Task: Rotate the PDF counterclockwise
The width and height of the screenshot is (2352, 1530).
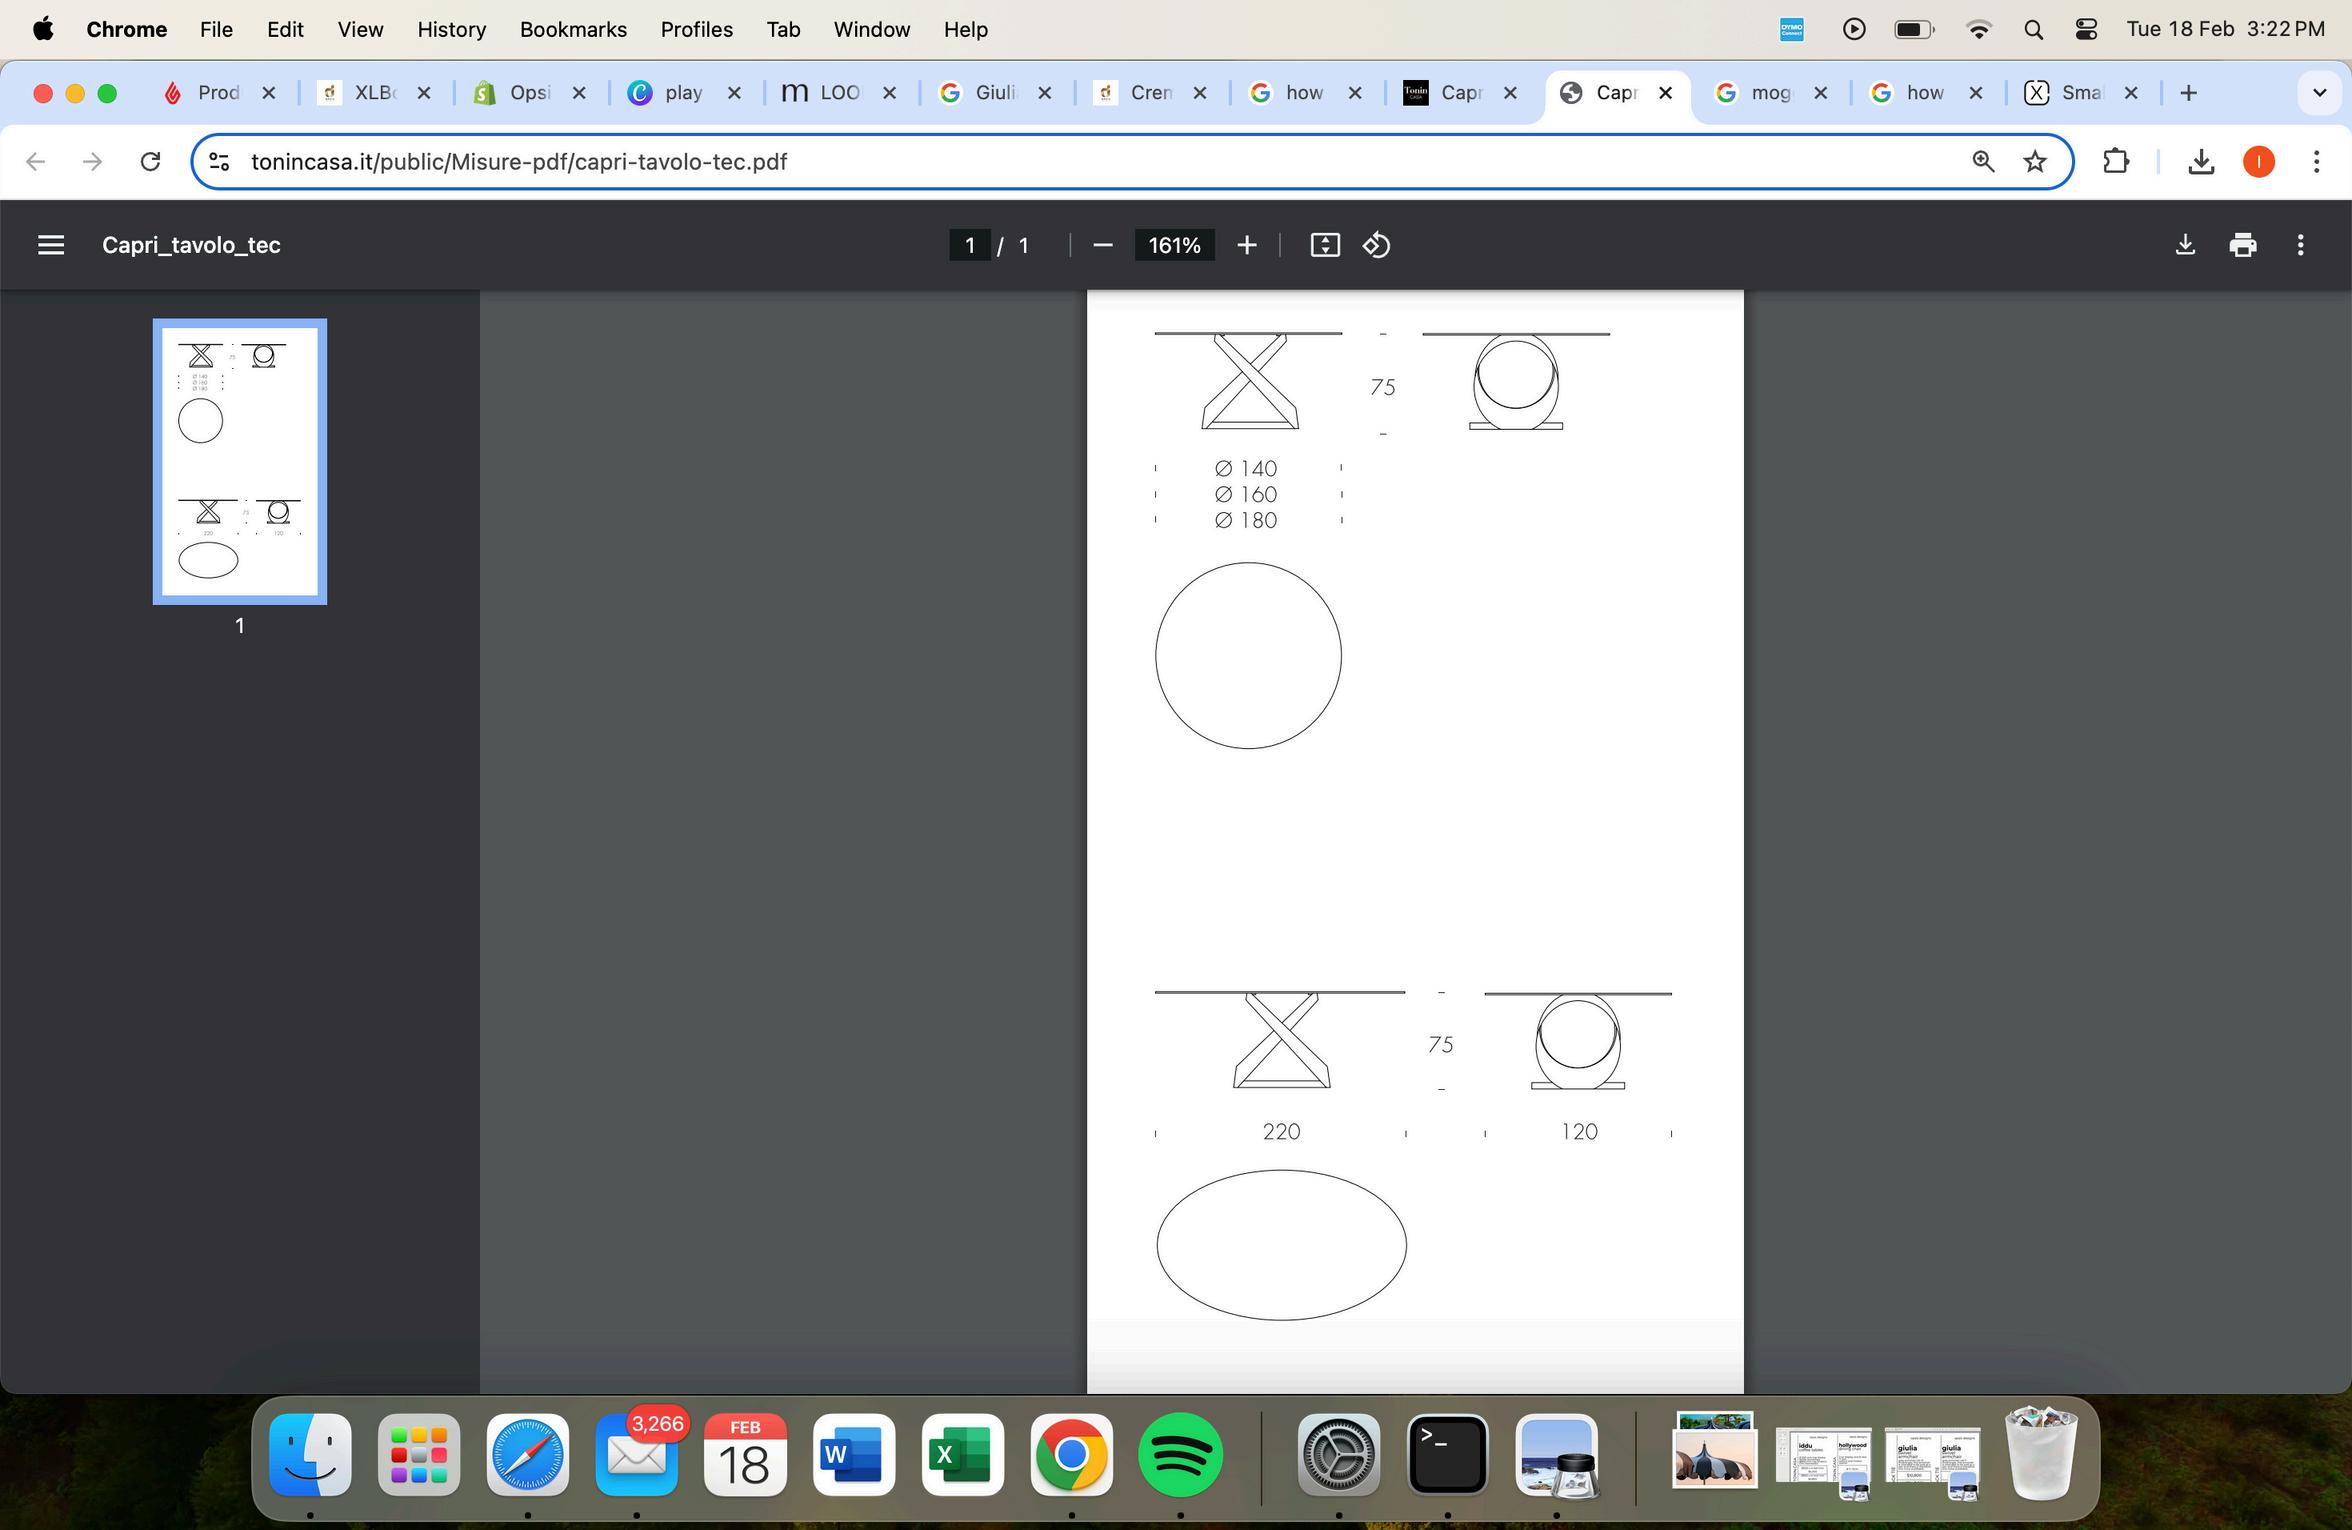Action: (1376, 245)
